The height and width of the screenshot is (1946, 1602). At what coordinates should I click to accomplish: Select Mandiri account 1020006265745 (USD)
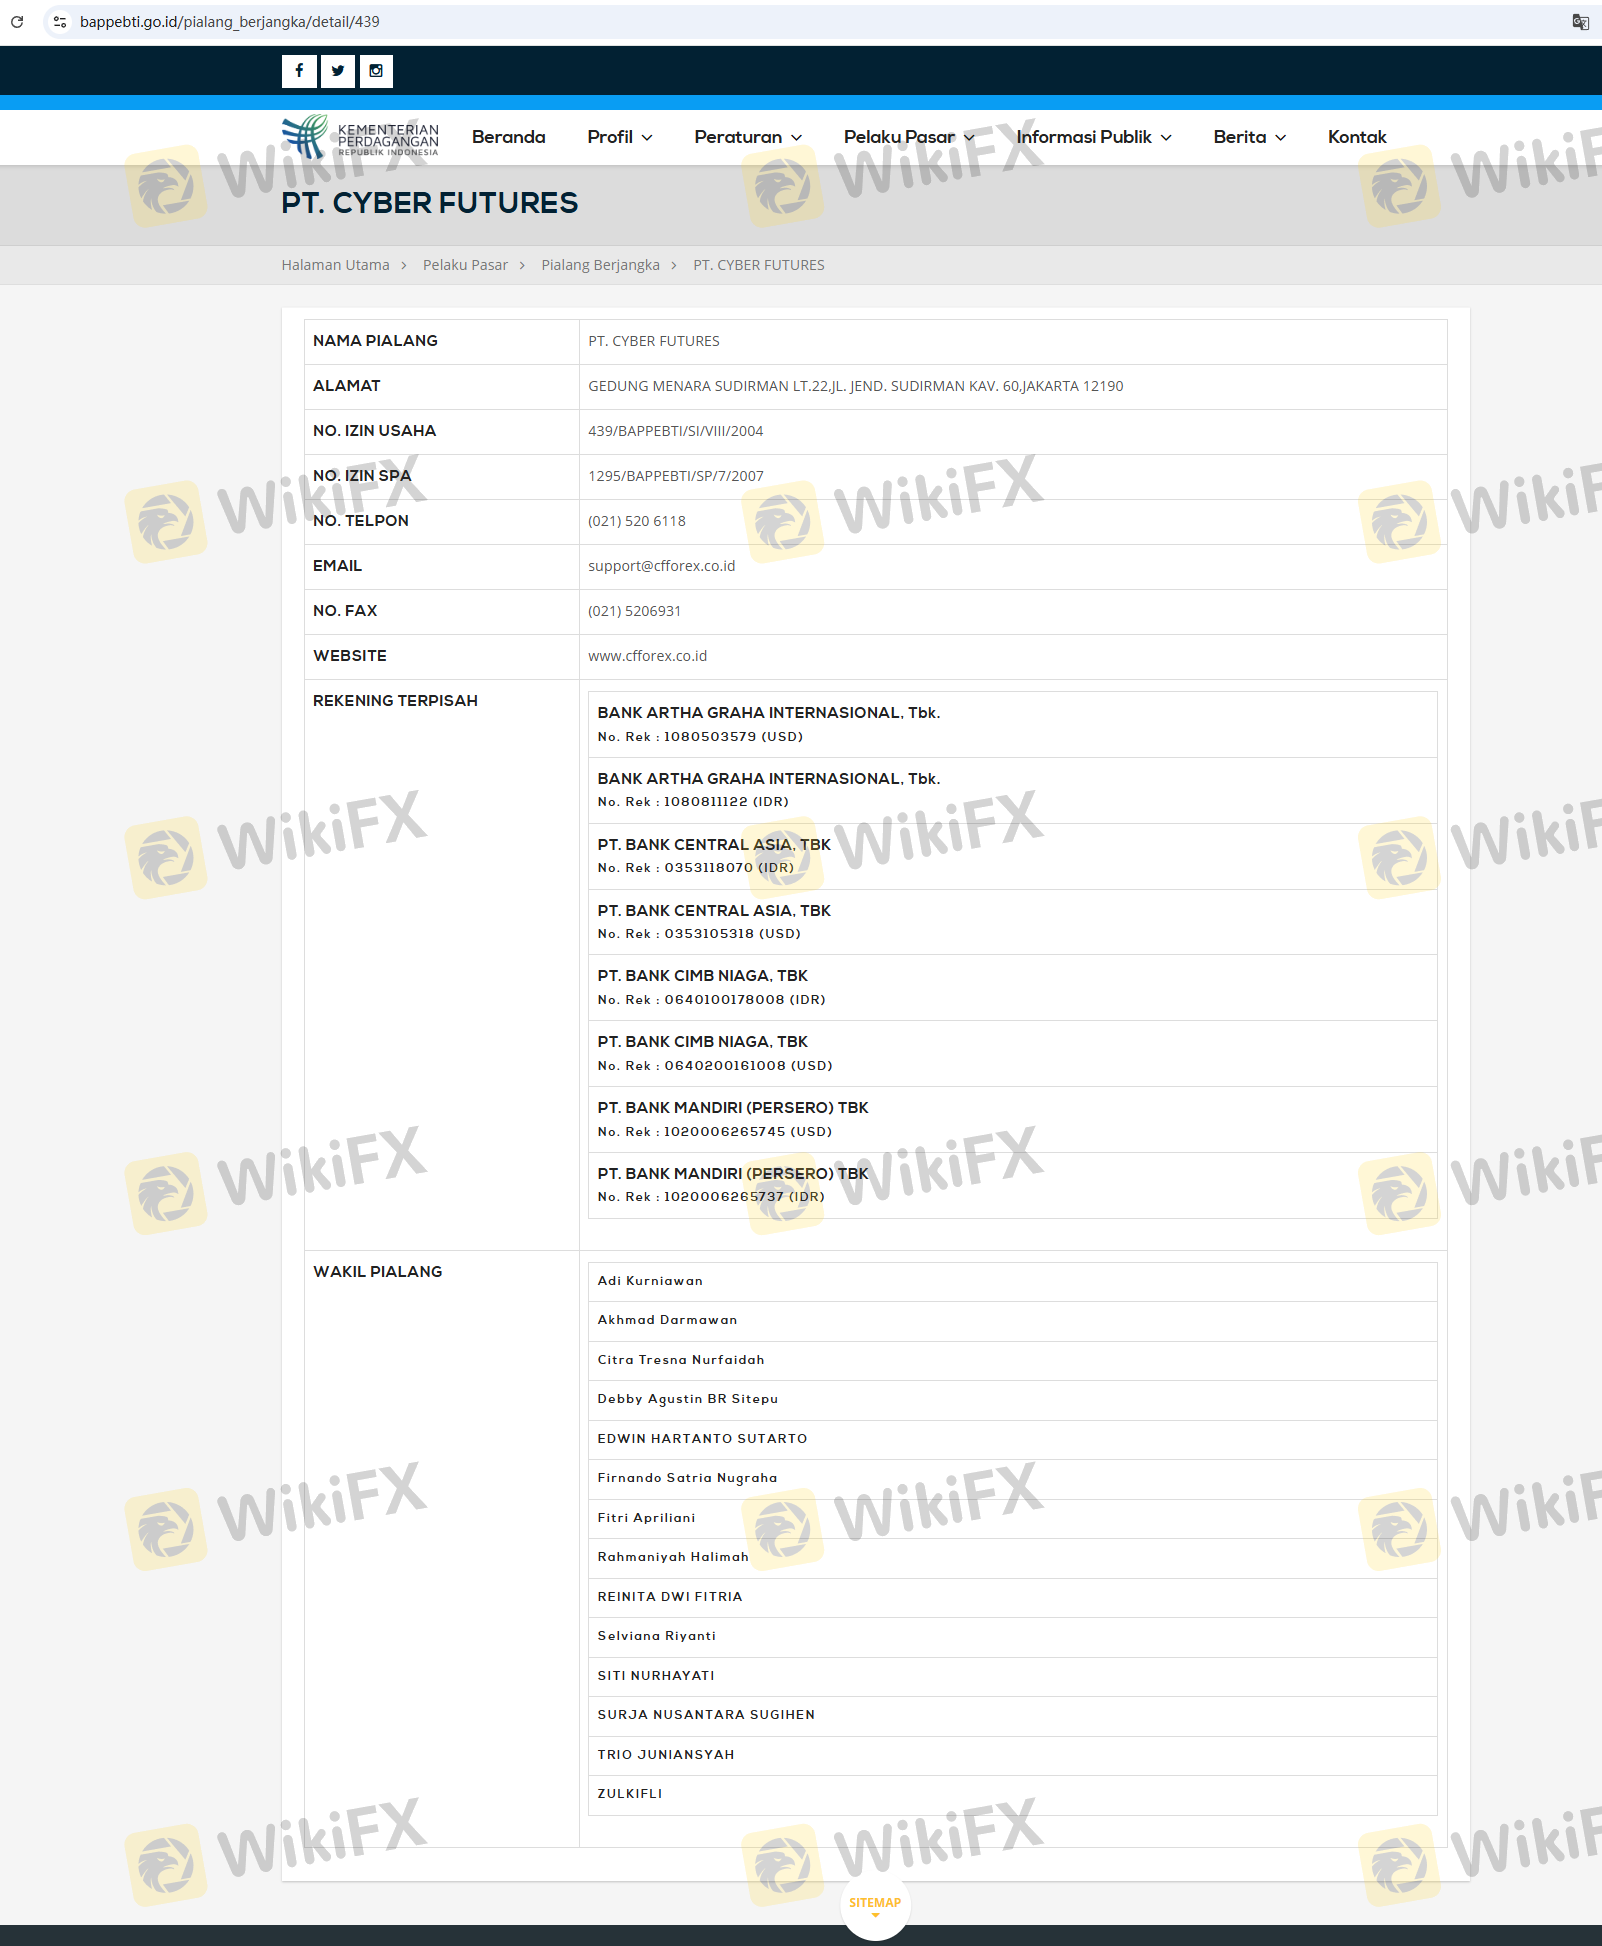click(1013, 1120)
